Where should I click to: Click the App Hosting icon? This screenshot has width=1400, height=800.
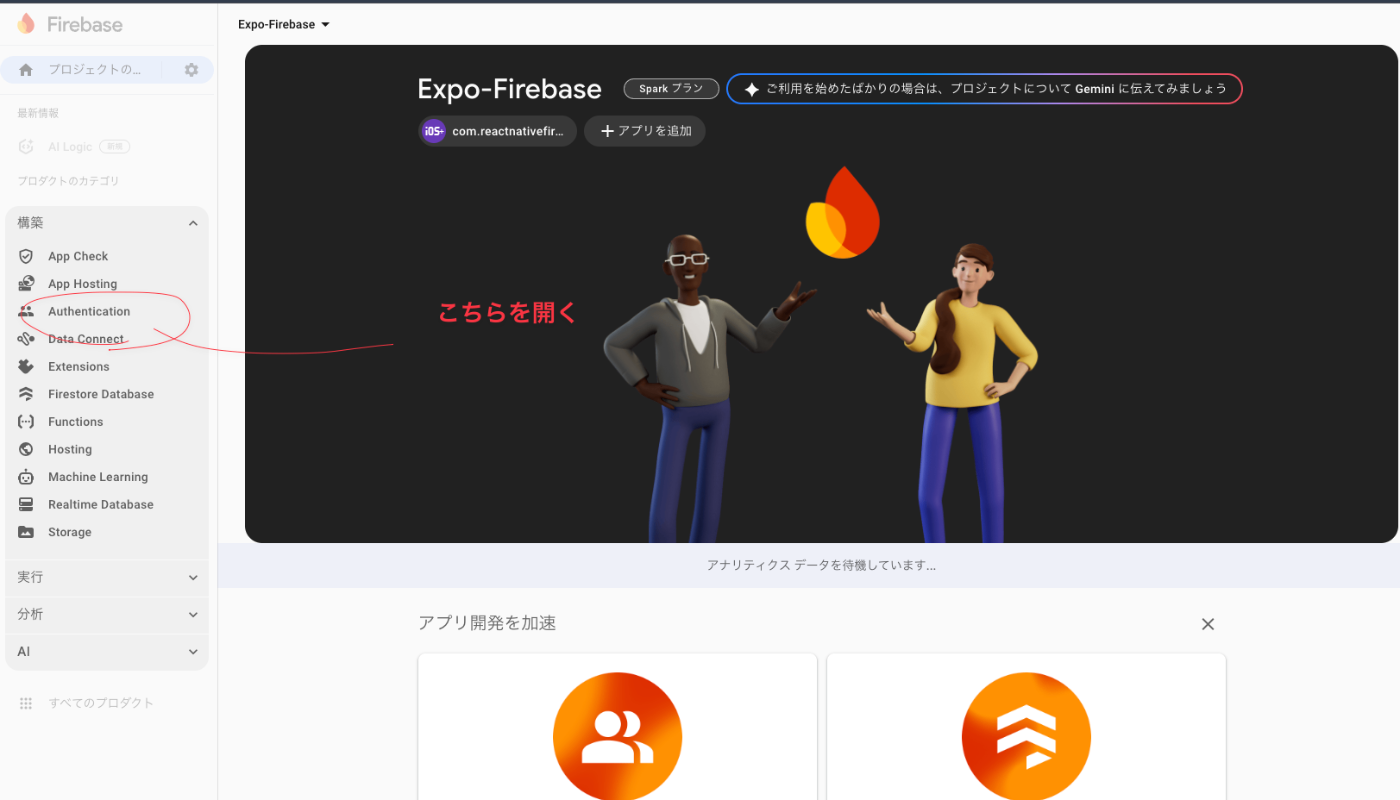pyautogui.click(x=26, y=284)
